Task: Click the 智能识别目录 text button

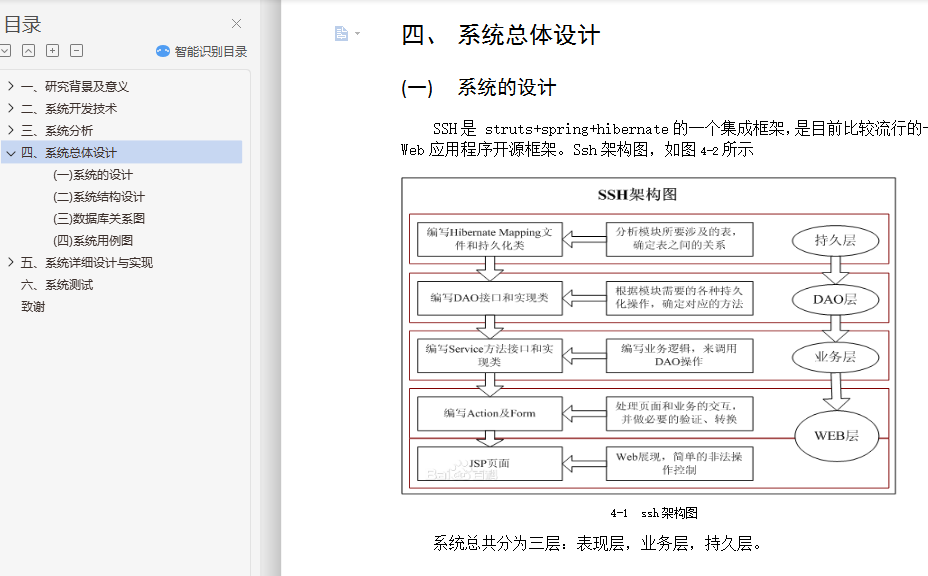Action: click(x=211, y=52)
